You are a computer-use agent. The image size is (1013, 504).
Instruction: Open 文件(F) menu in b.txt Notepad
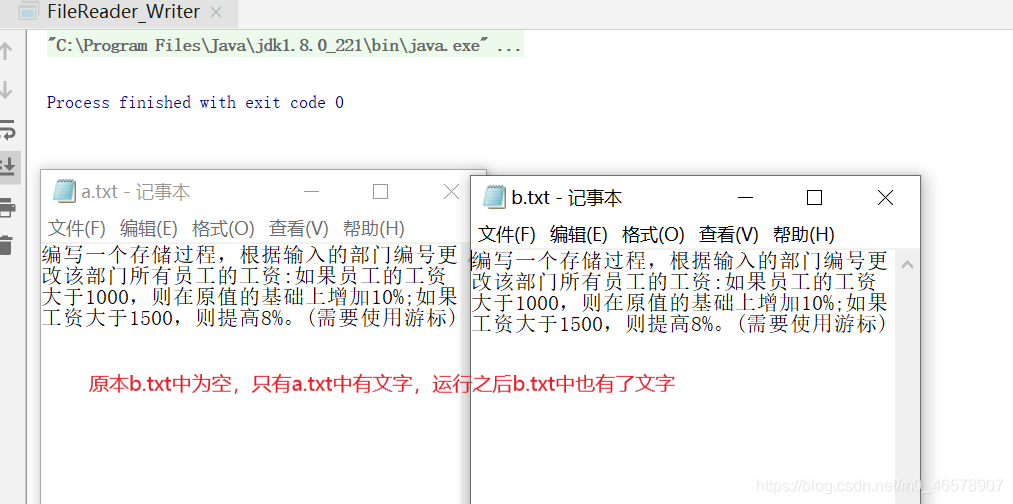click(507, 234)
